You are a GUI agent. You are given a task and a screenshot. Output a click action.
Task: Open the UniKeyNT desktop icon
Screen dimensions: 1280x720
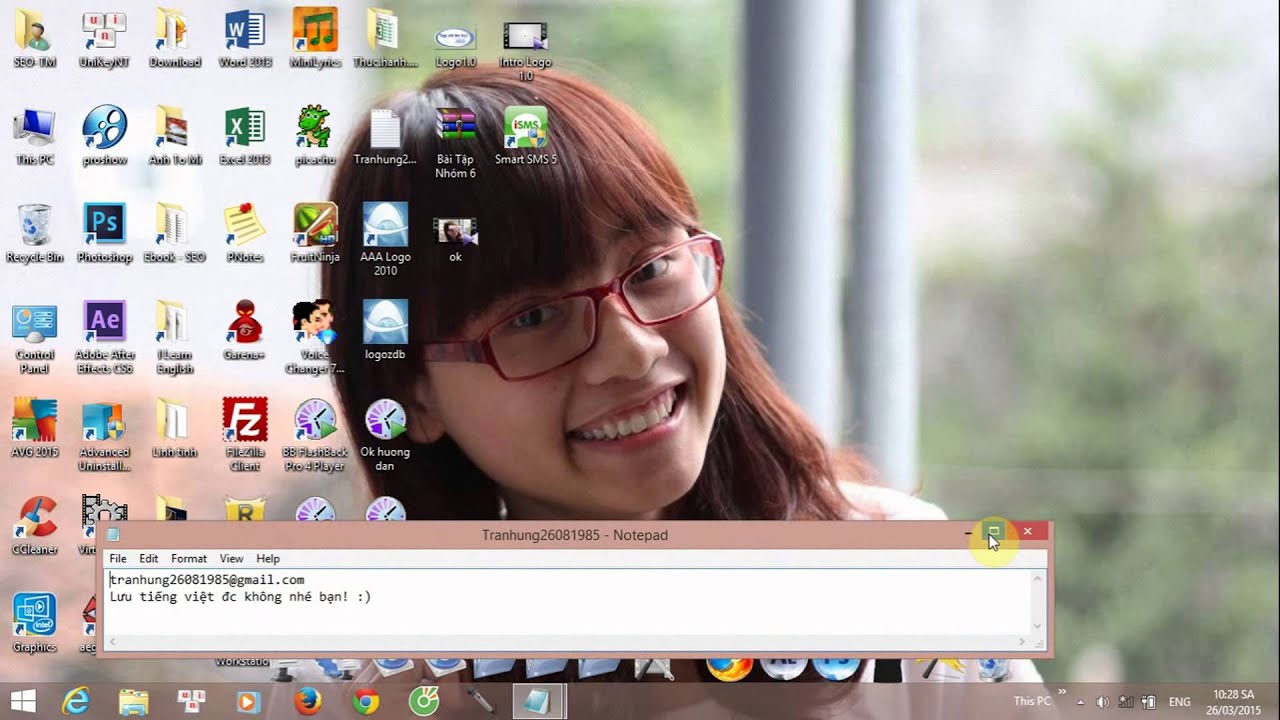[104, 39]
